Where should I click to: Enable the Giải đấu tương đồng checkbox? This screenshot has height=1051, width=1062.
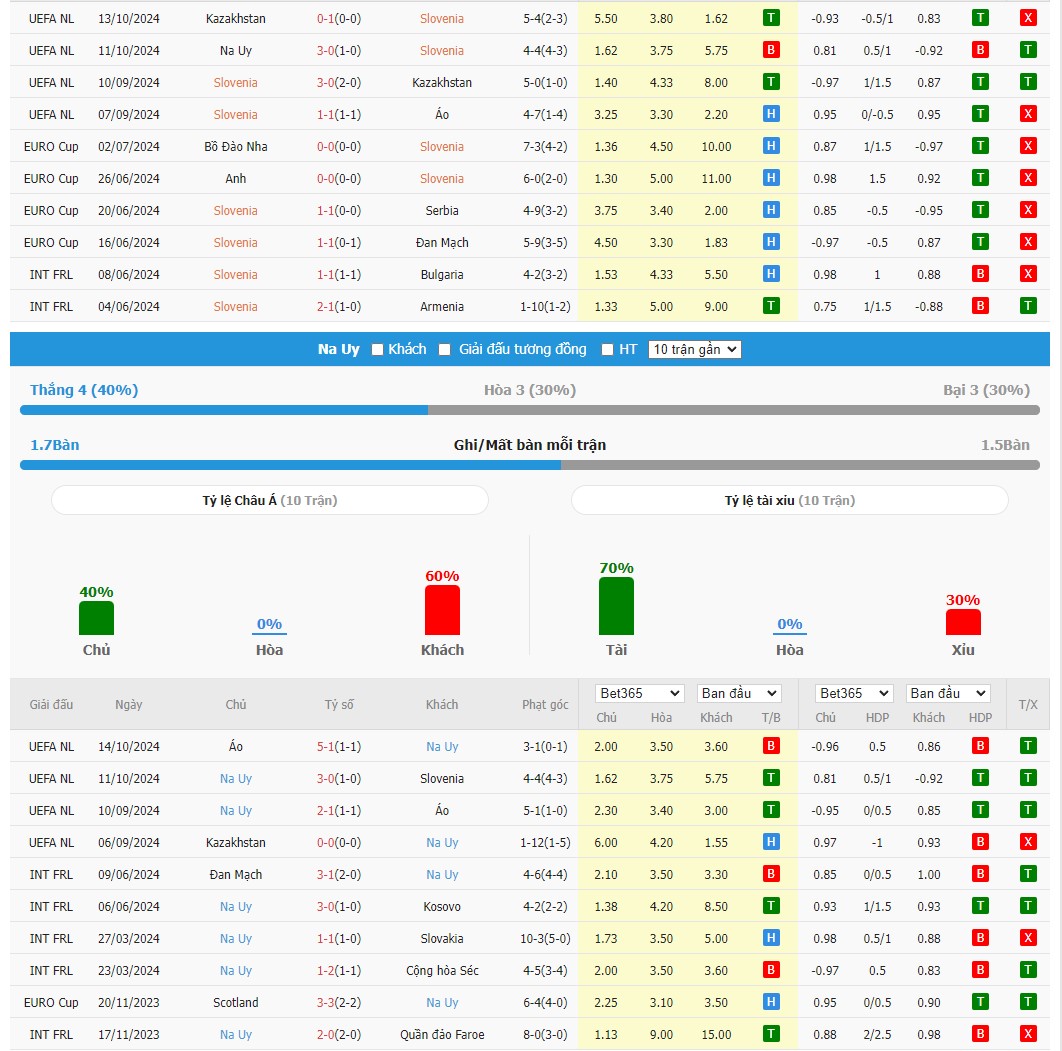pyautogui.click(x=444, y=349)
